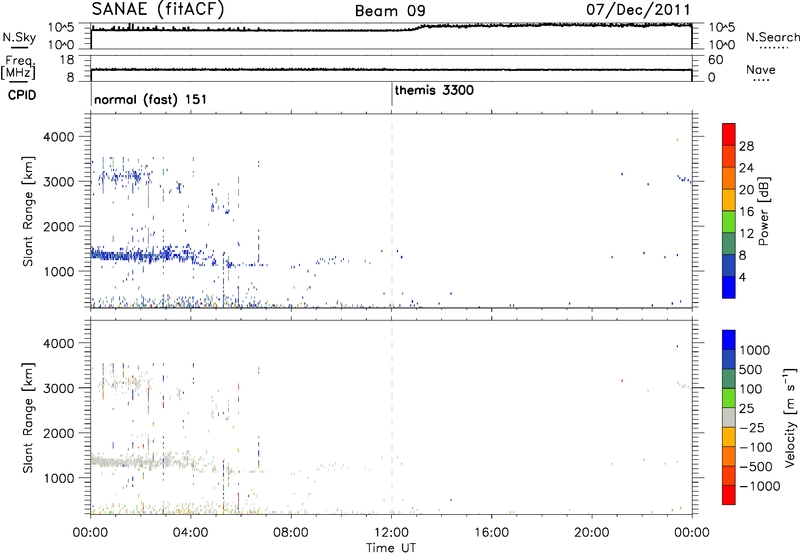Click the 4000 tick on the power panel axis
The height and width of the screenshot is (554, 800).
(59, 137)
